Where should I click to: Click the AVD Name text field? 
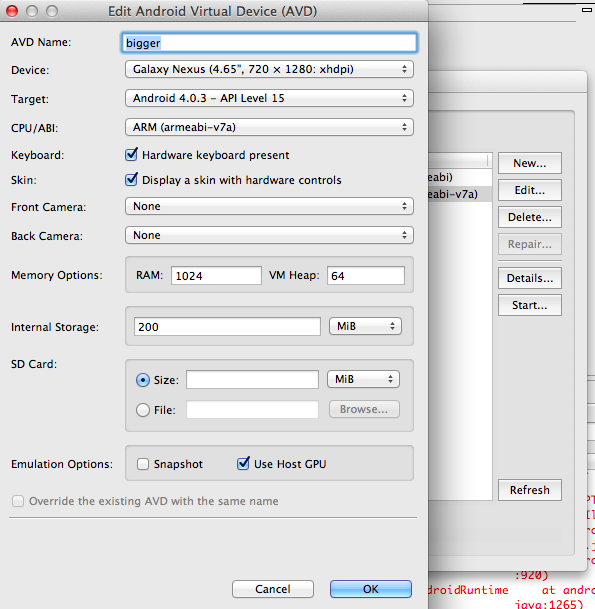click(269, 43)
